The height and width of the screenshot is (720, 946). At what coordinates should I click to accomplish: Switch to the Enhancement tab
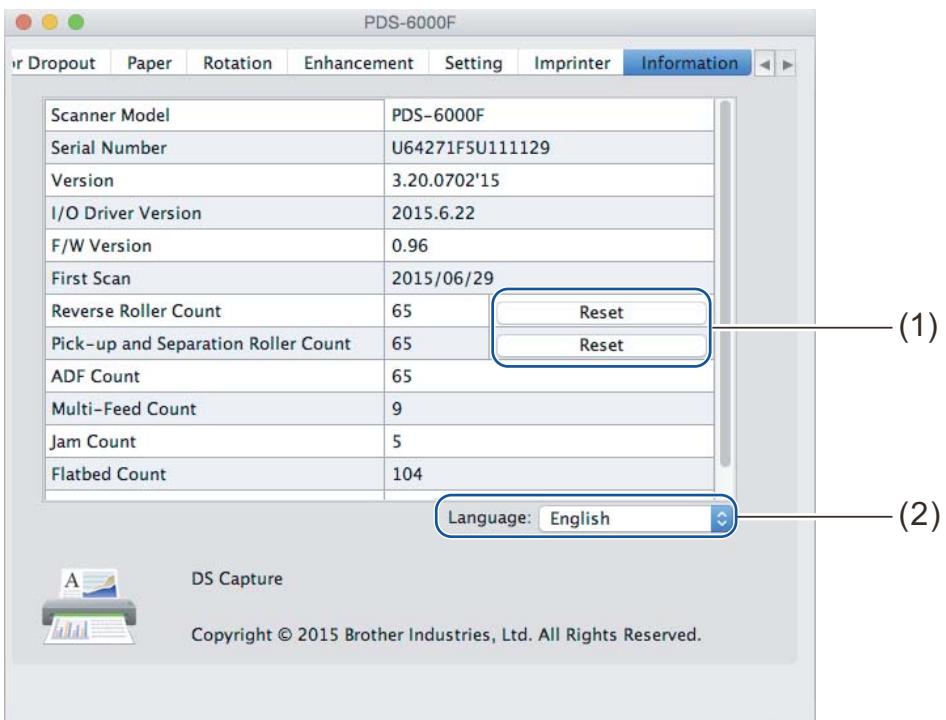click(x=358, y=63)
